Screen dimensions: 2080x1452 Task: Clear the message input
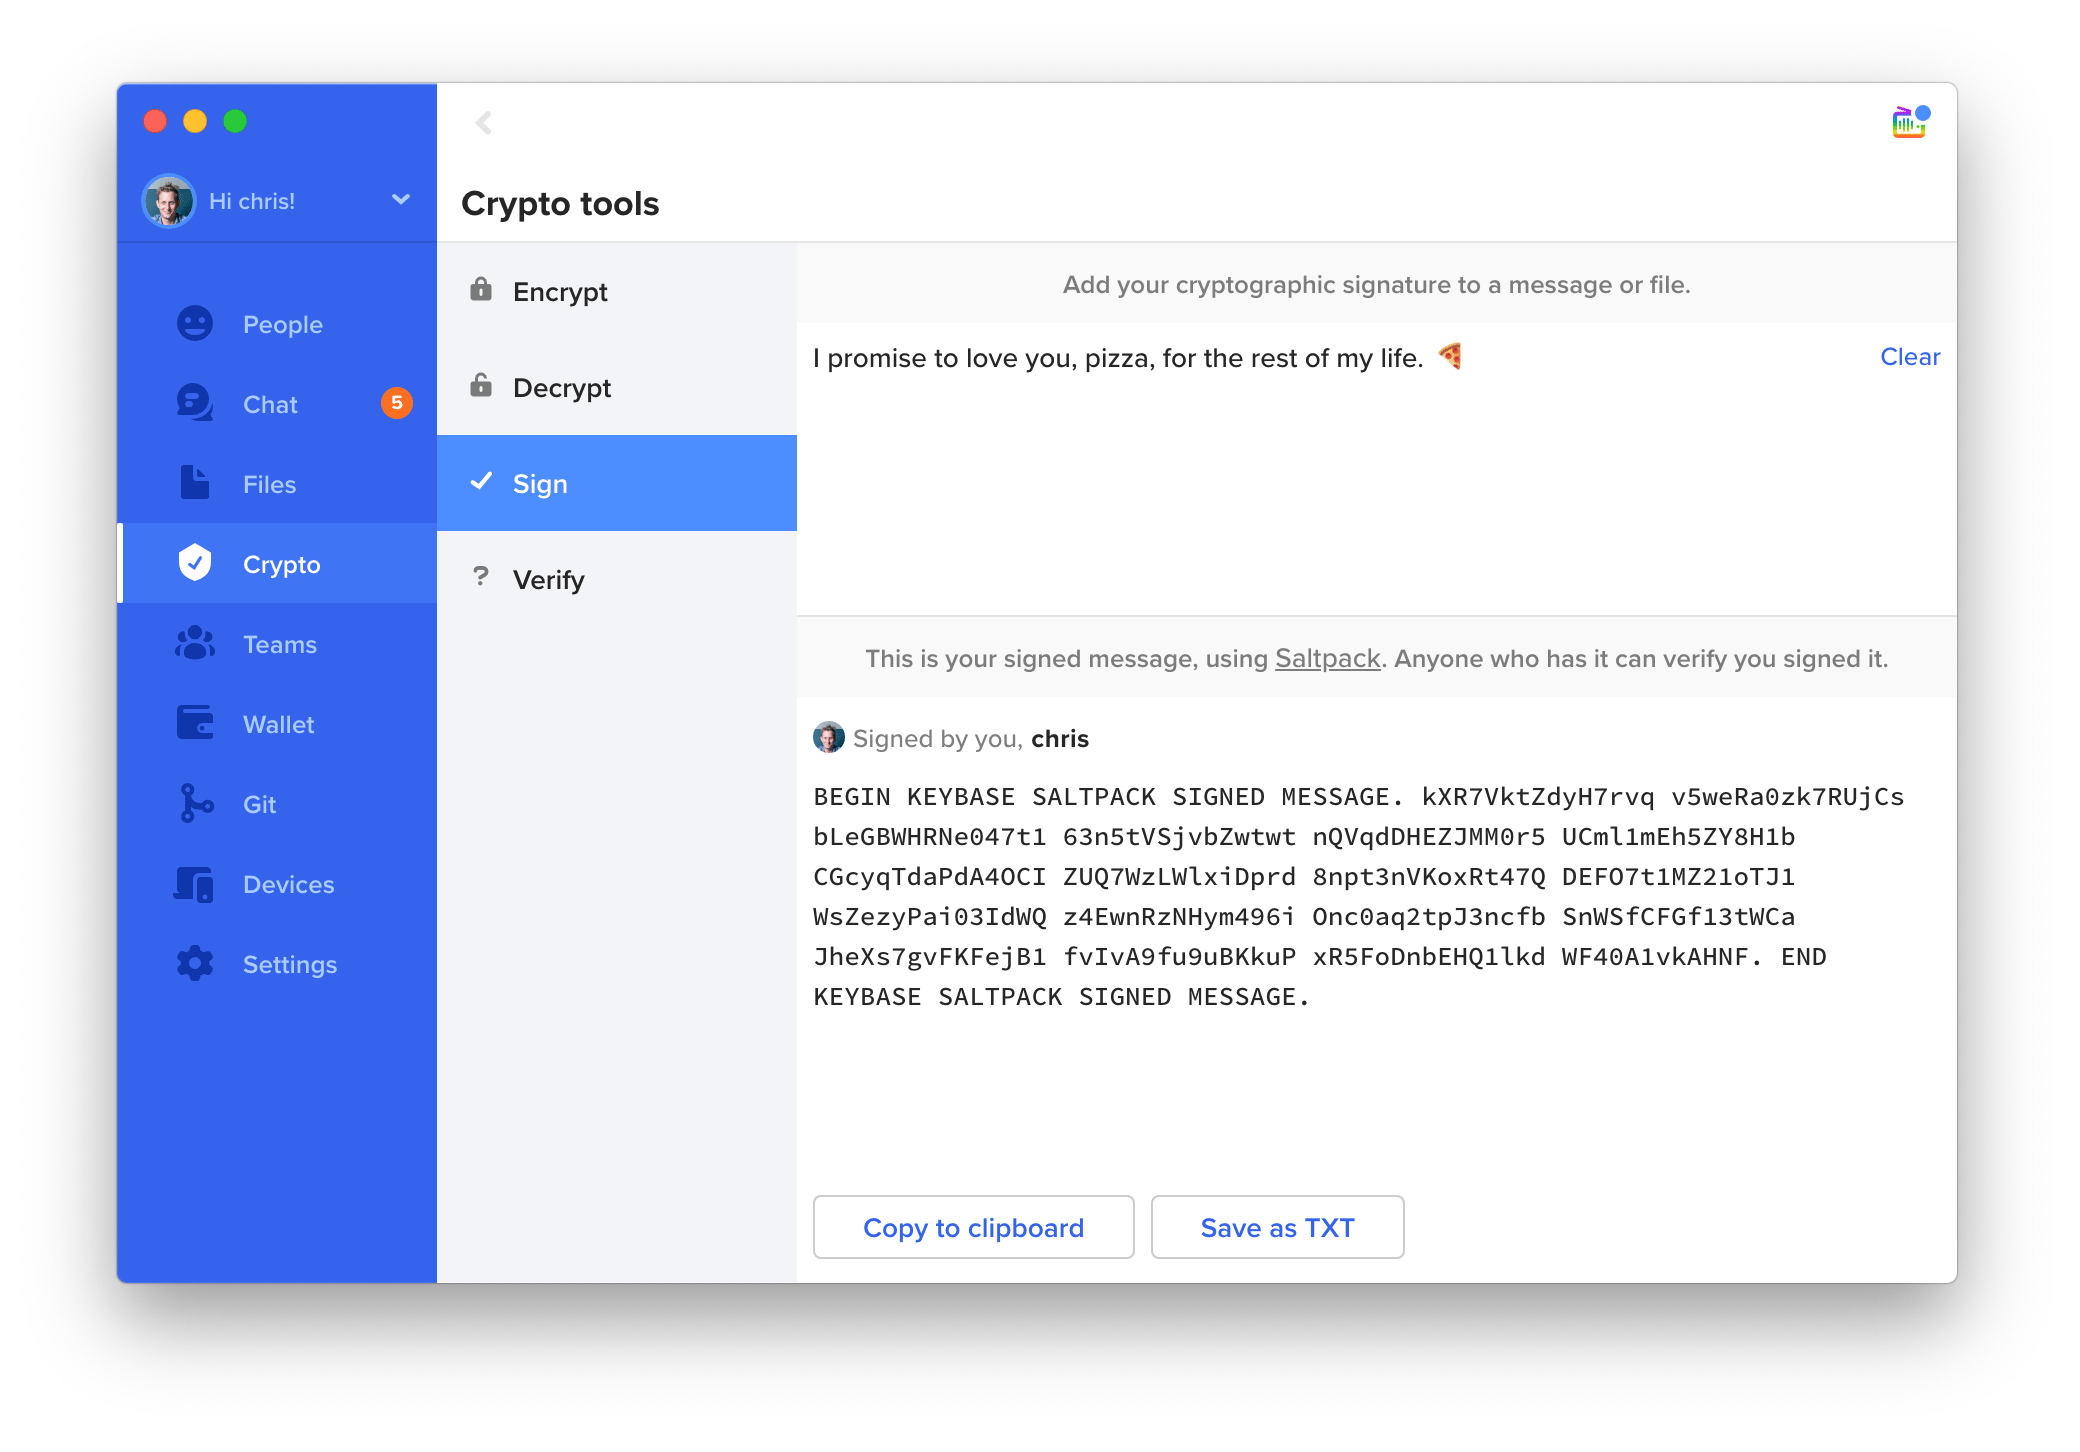coord(1909,357)
